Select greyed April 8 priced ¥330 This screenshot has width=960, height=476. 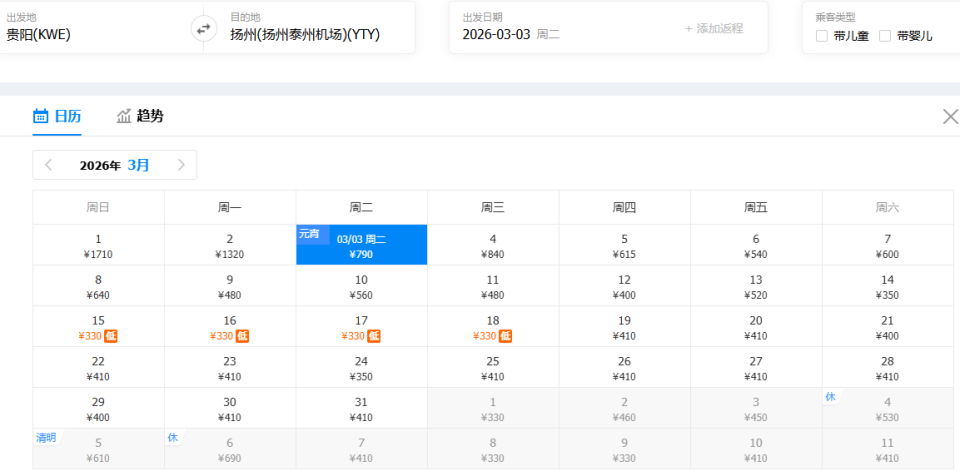(493, 449)
